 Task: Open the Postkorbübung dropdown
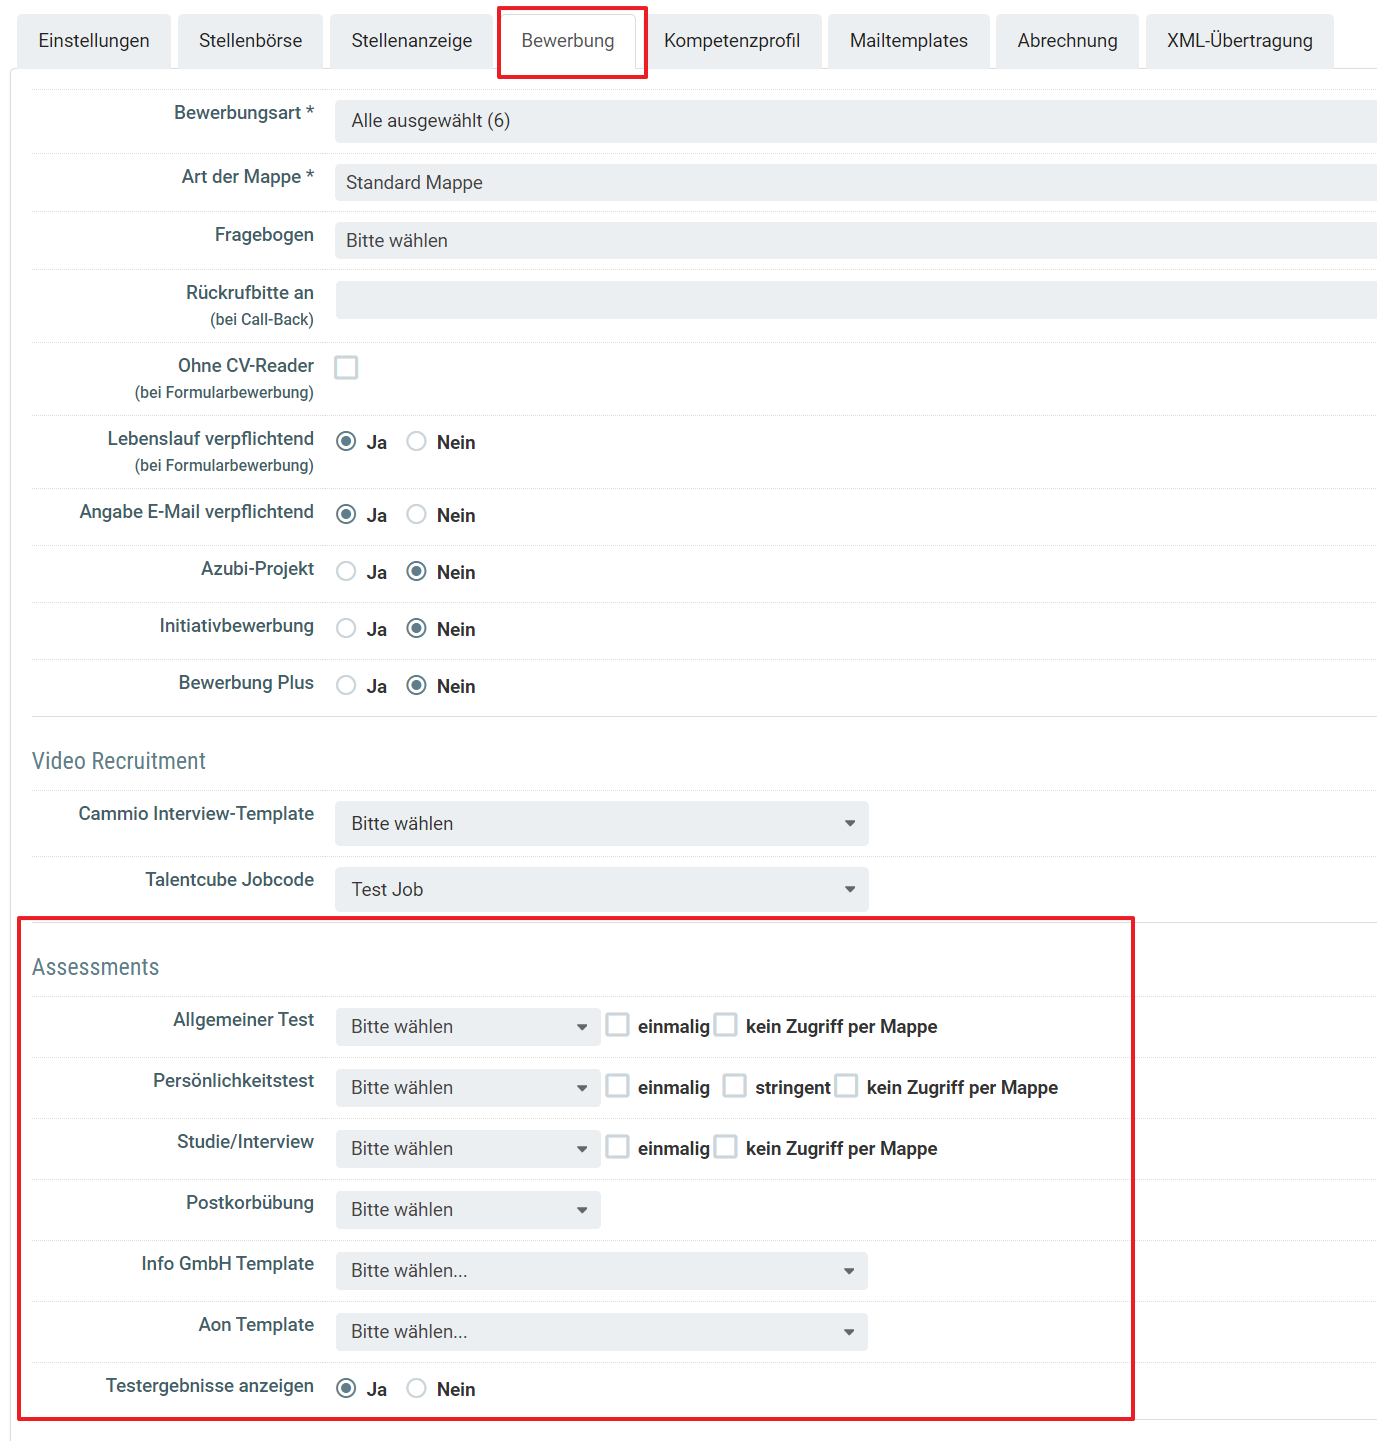(x=468, y=1210)
